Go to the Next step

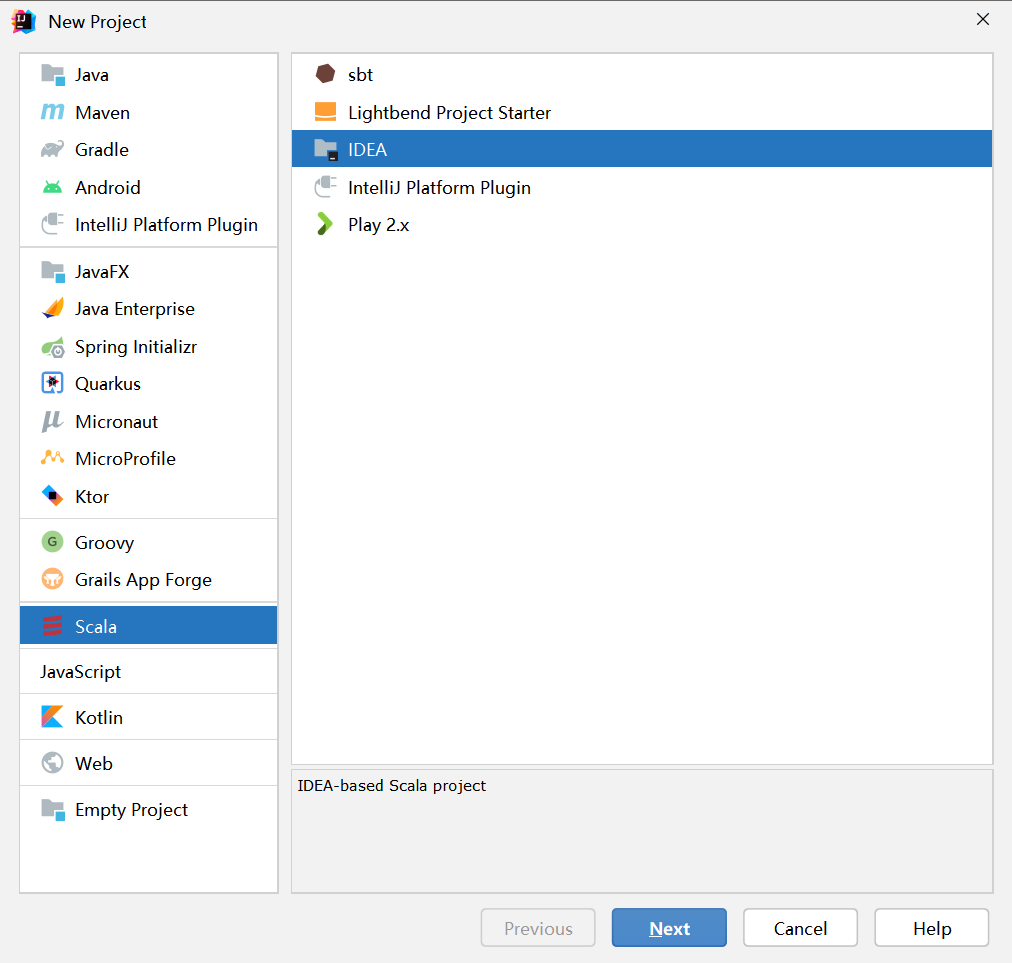(x=669, y=928)
